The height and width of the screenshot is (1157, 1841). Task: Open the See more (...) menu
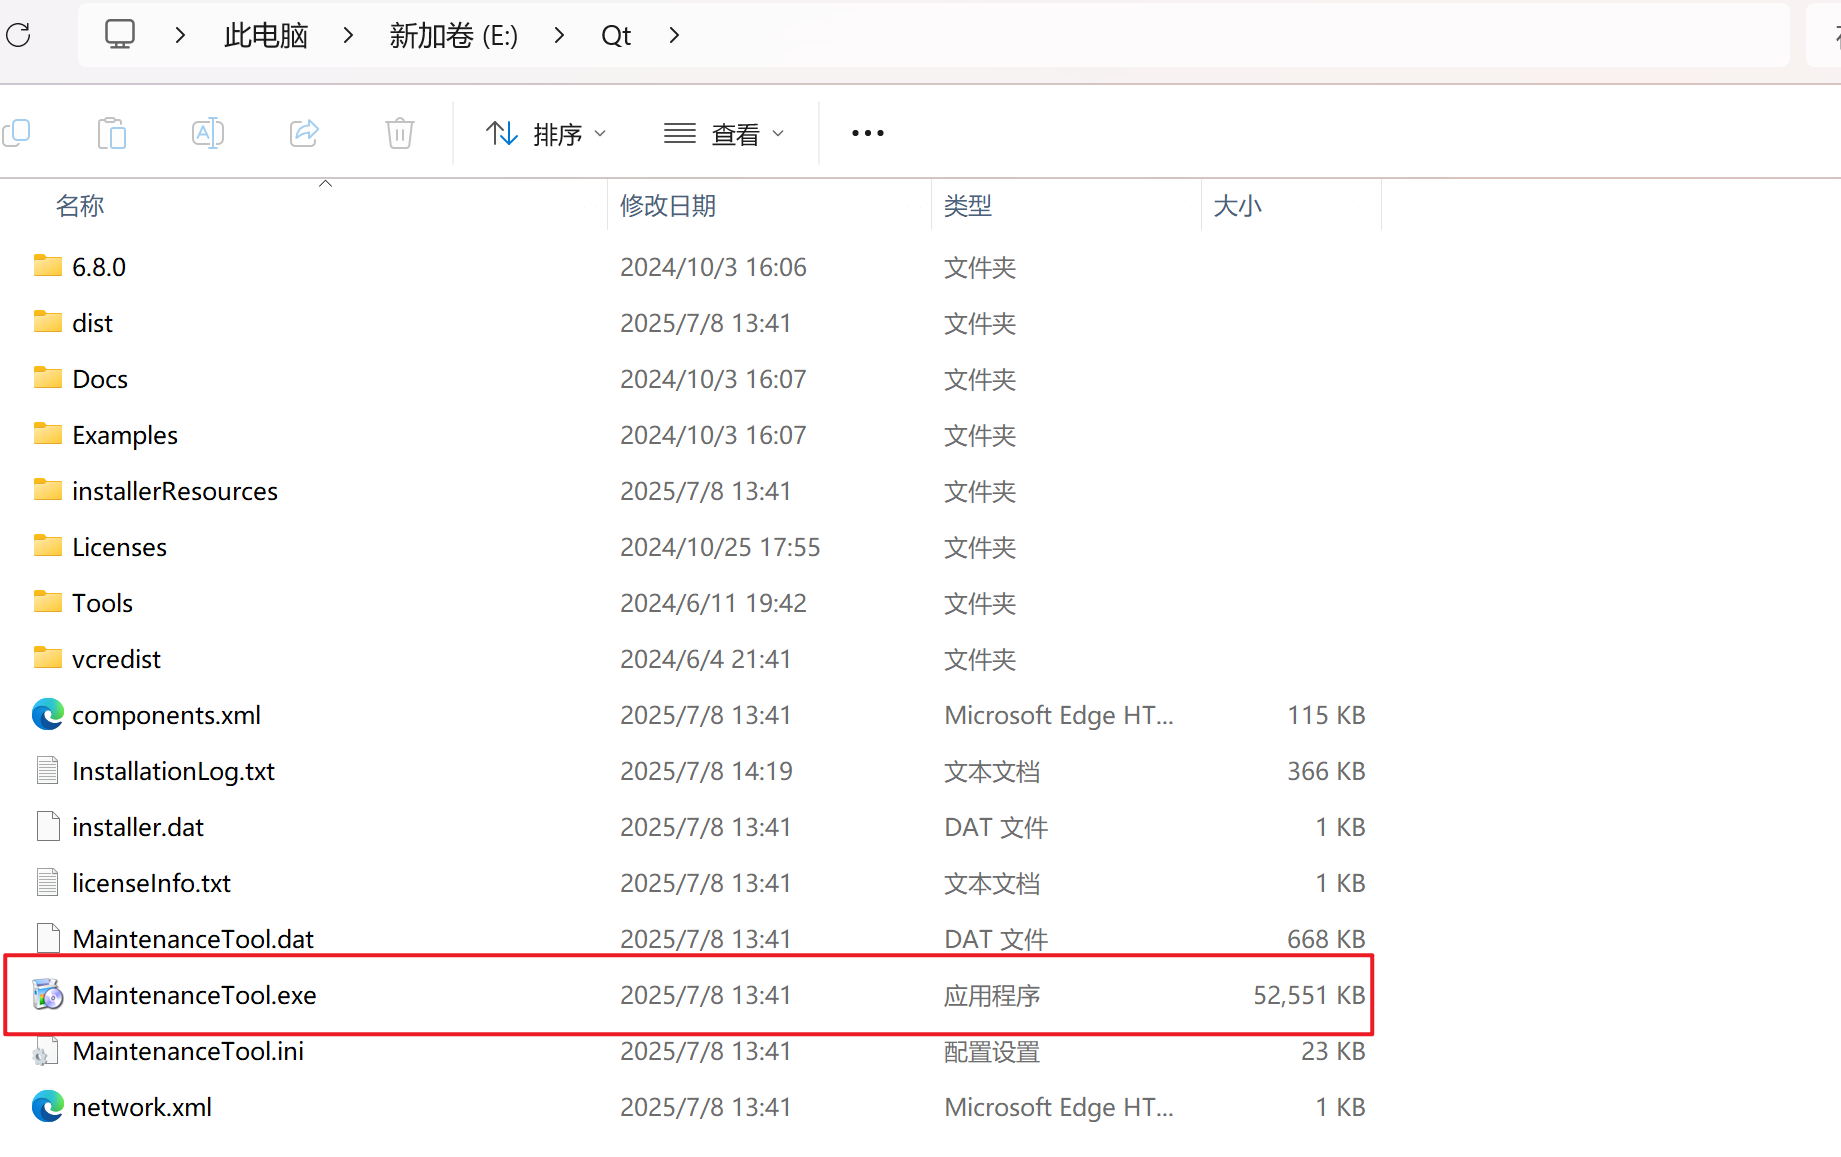[866, 132]
